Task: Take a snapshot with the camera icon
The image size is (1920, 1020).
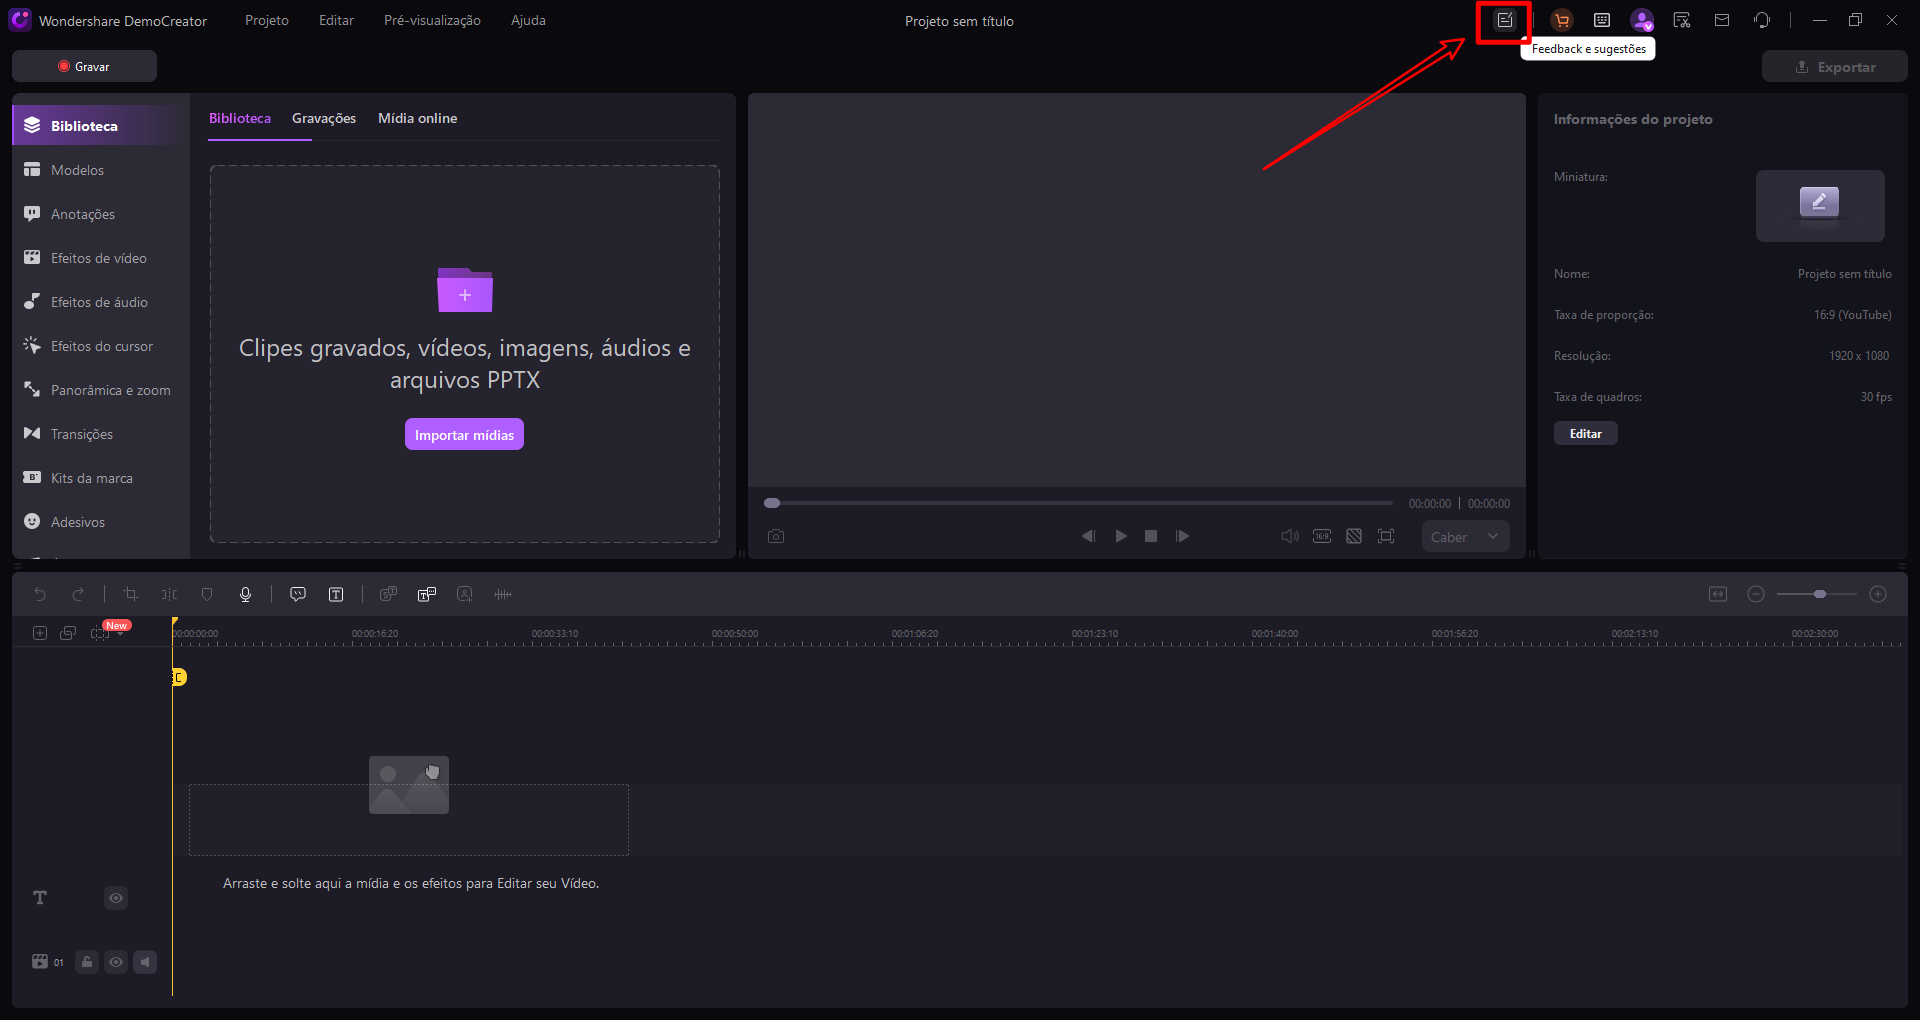Action: pos(776,537)
